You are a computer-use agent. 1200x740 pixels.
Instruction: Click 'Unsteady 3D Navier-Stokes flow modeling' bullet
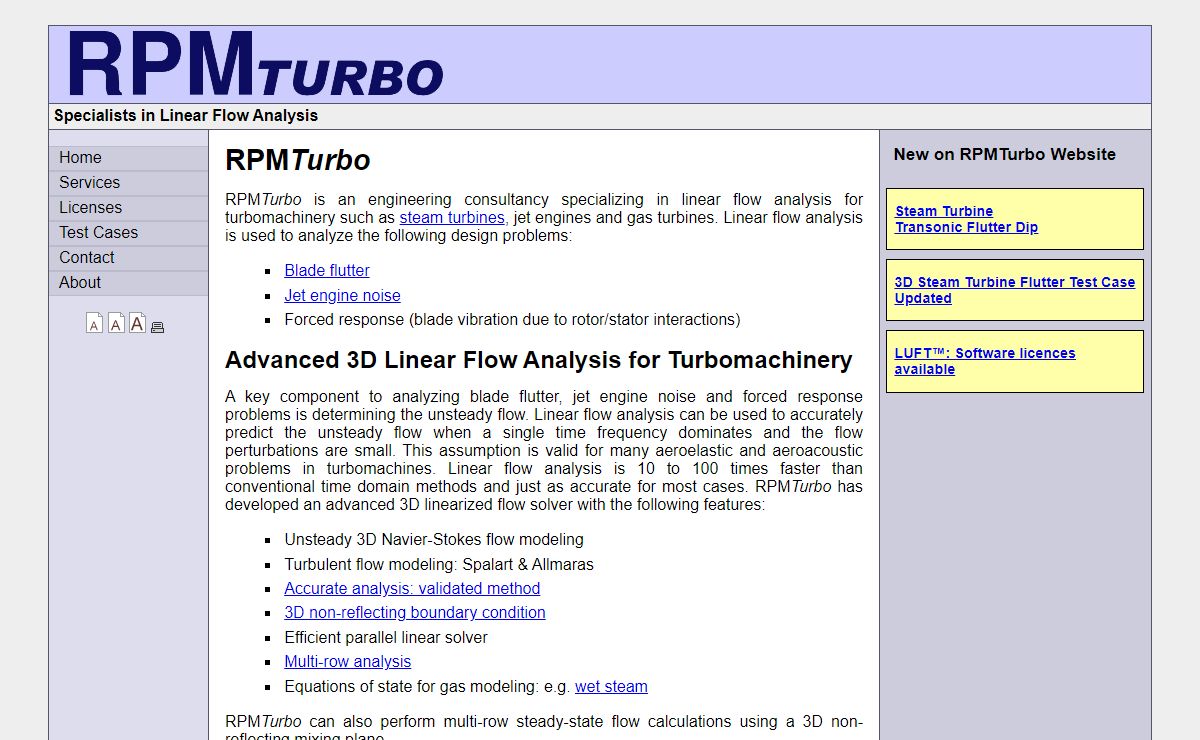(434, 540)
